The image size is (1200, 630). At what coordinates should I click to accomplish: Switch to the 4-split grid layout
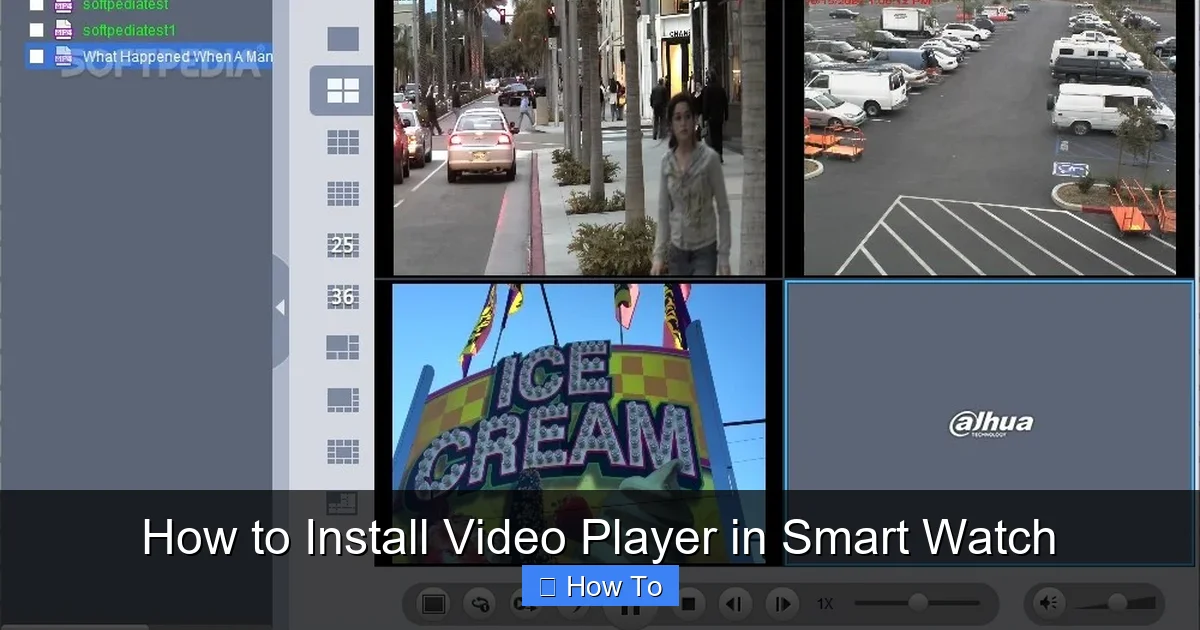tap(343, 90)
